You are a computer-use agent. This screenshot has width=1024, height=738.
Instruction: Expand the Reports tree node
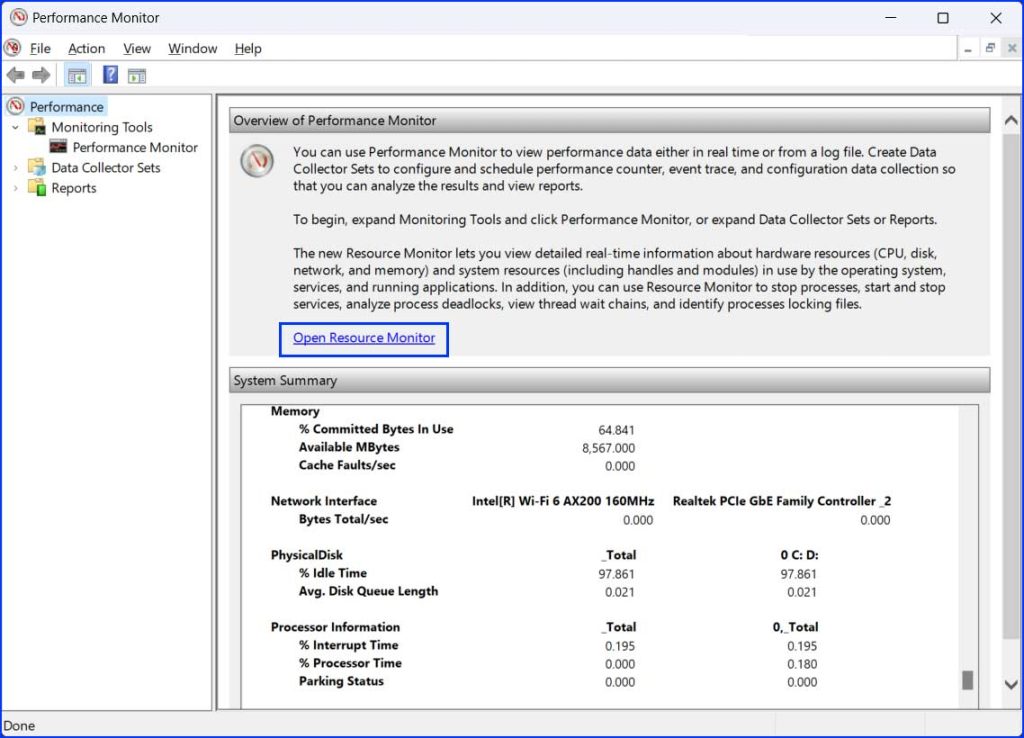[x=16, y=188]
